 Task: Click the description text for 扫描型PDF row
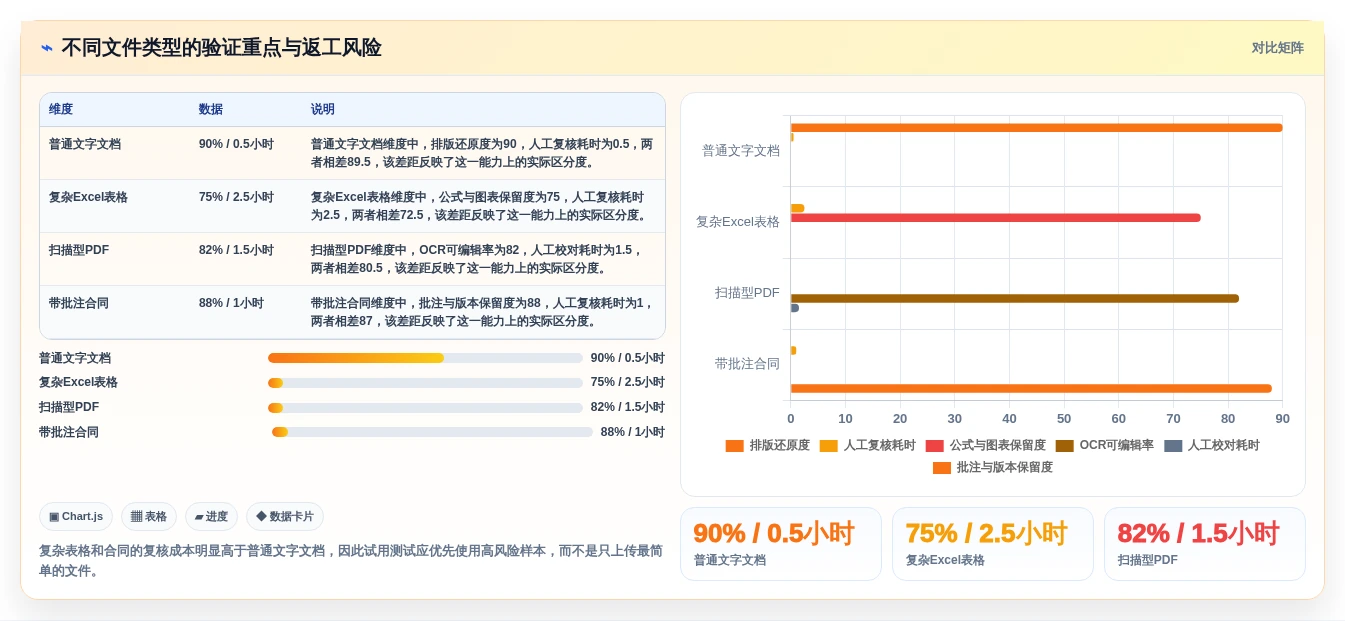477,259
